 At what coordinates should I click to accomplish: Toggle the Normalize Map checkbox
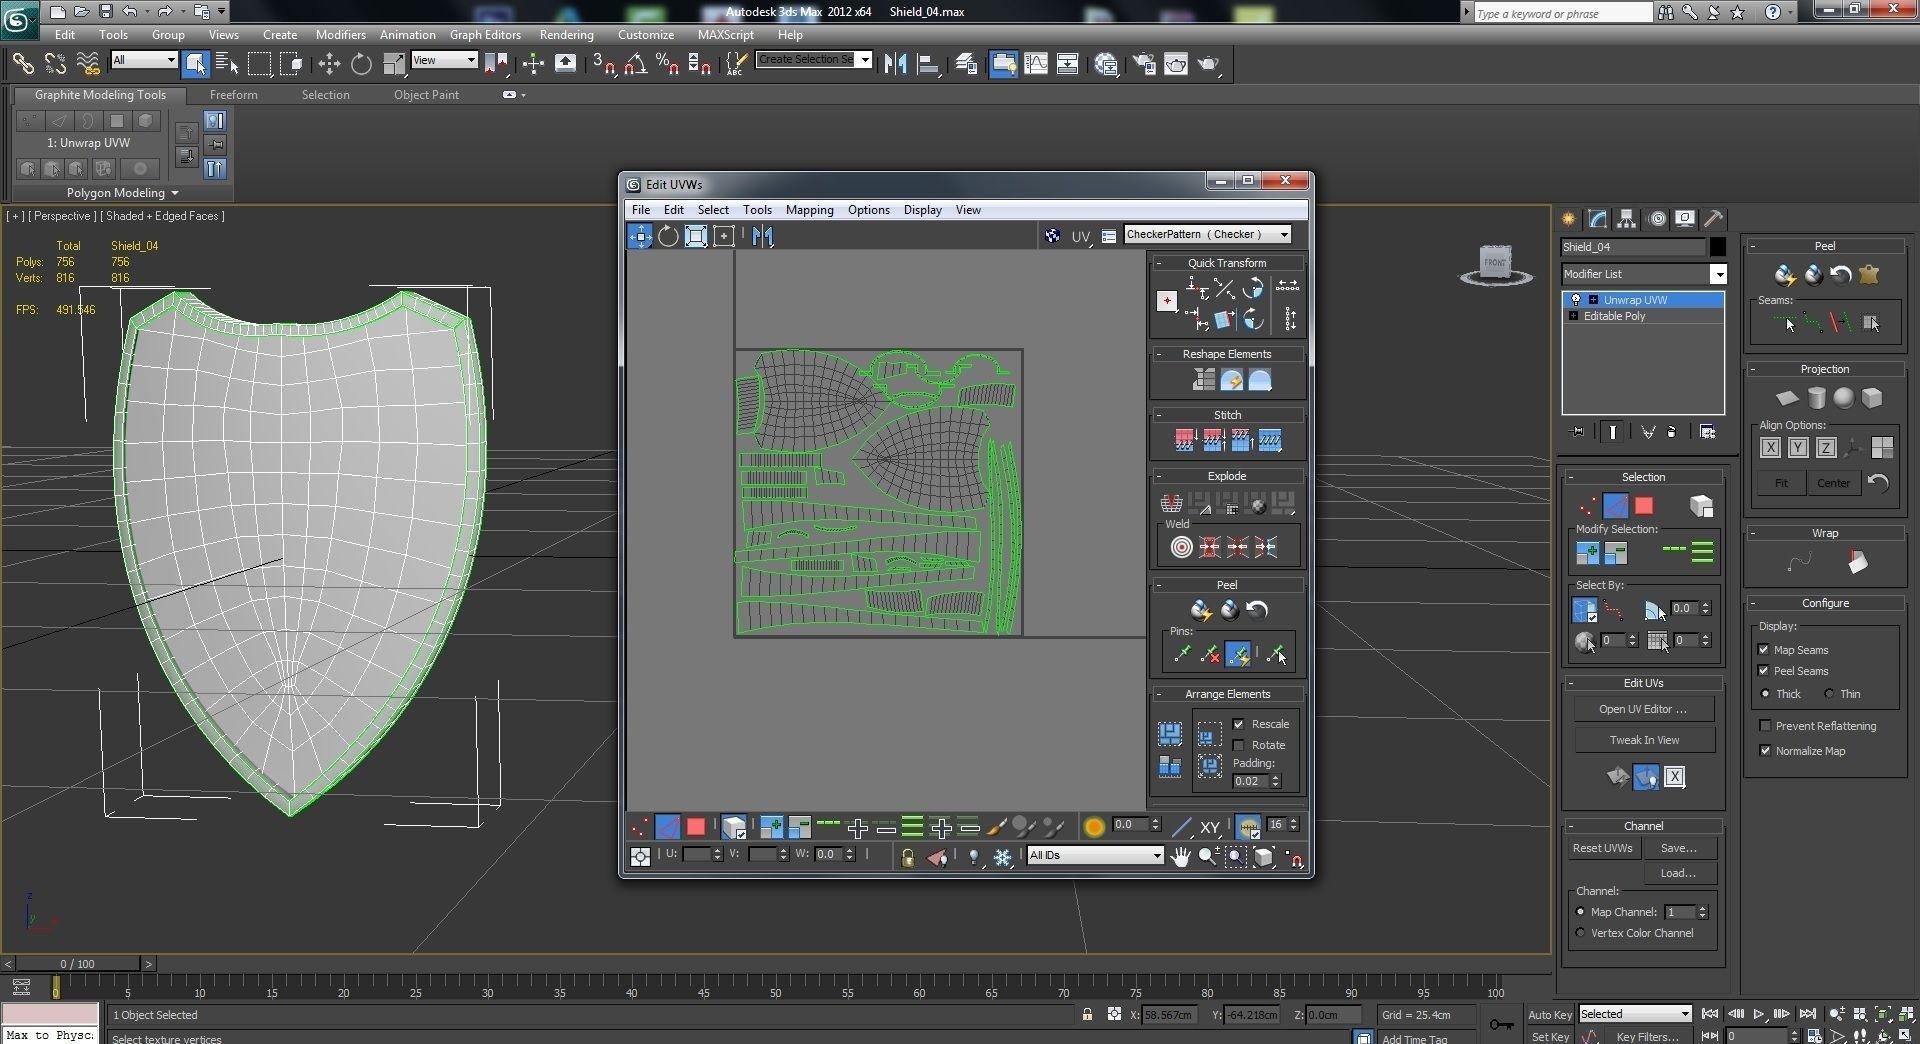click(x=1765, y=751)
